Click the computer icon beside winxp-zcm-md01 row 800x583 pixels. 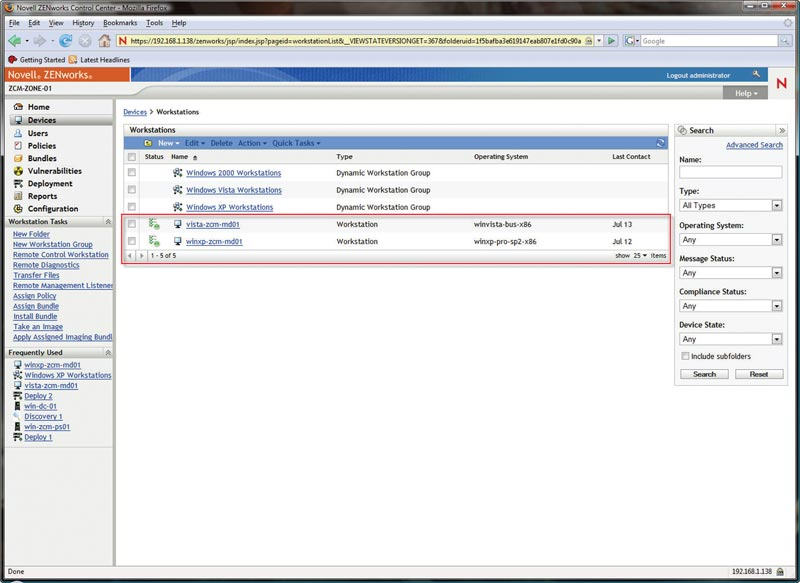(x=178, y=241)
